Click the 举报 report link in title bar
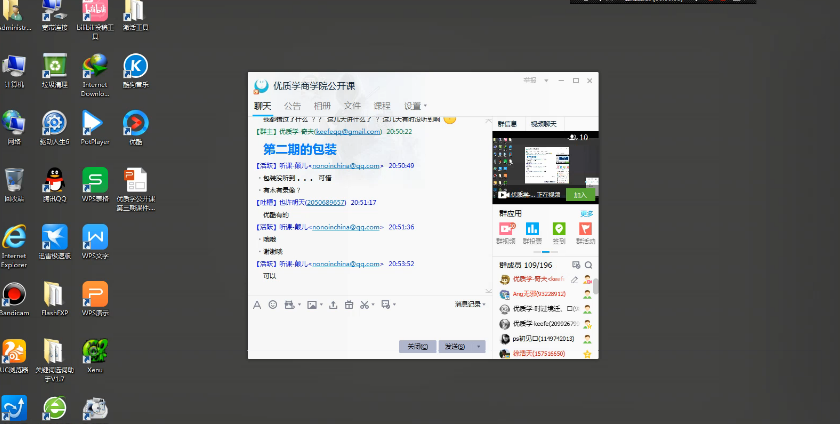The height and width of the screenshot is (447, 840). [530, 80]
